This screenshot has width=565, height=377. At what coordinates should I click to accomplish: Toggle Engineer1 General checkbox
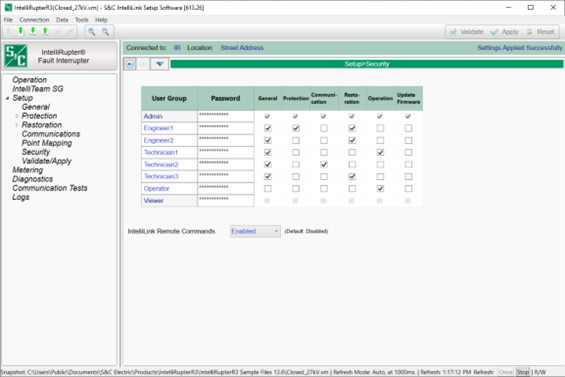click(268, 128)
